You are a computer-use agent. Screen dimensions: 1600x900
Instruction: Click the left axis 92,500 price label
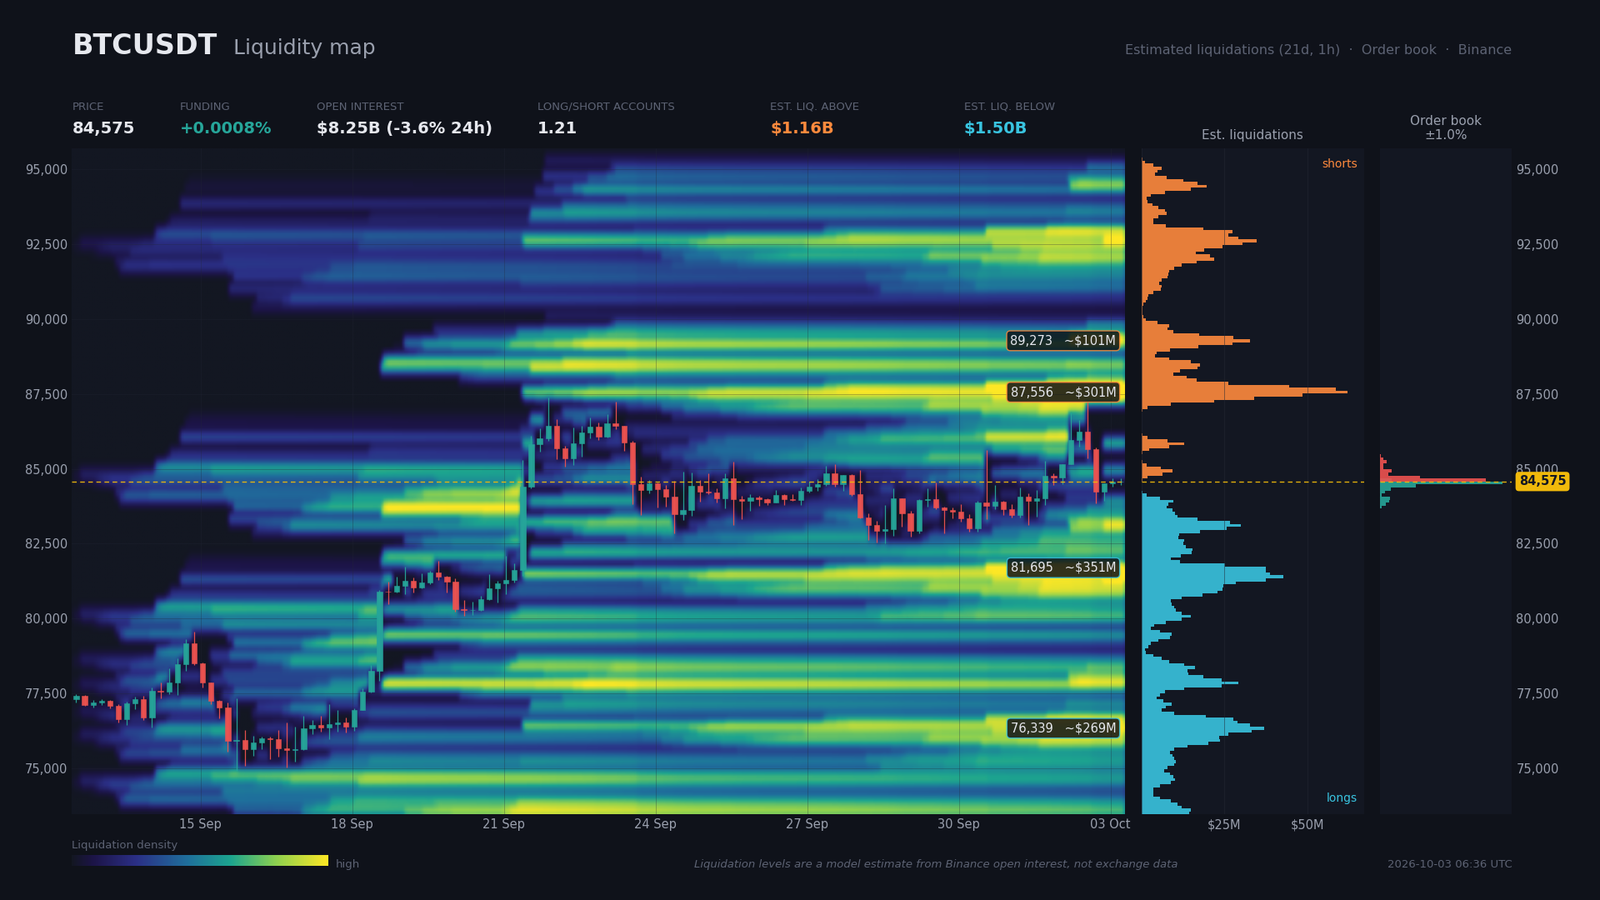pyautogui.click(x=46, y=245)
